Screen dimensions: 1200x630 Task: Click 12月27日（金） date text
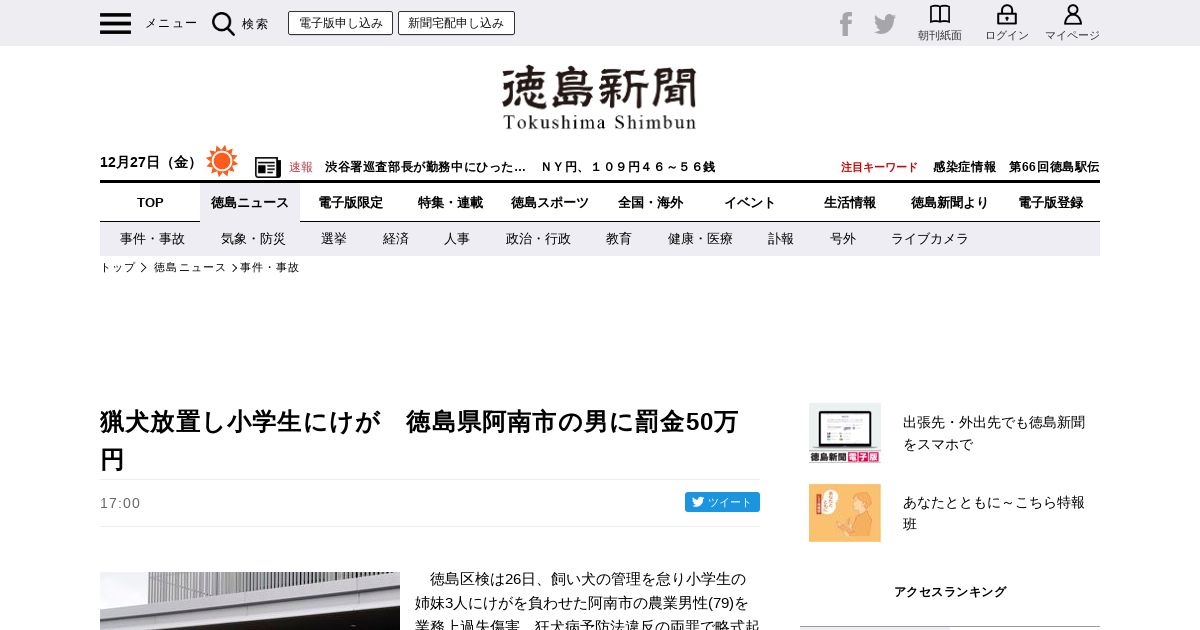point(150,162)
